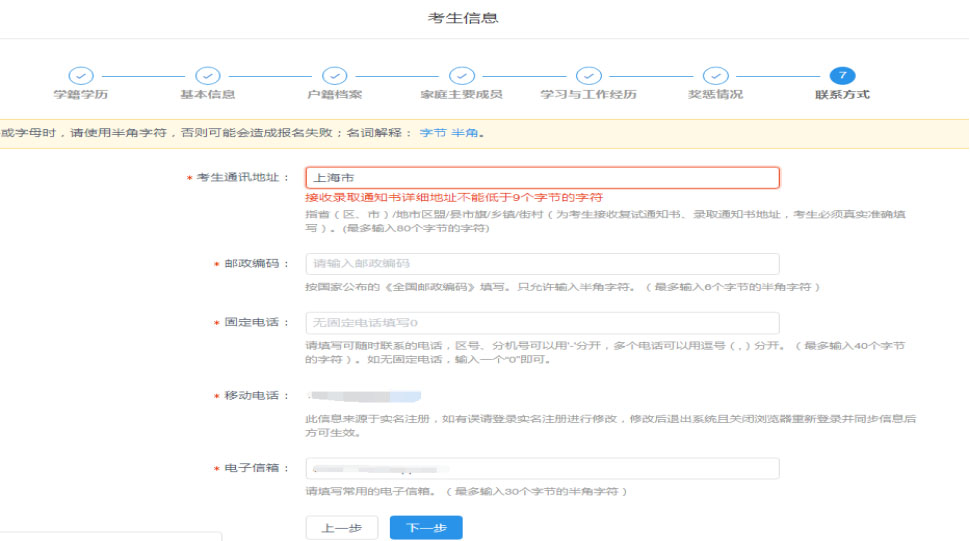Click the step 7 联系方式 circle
Screen dimensions: 970x541
pos(842,76)
